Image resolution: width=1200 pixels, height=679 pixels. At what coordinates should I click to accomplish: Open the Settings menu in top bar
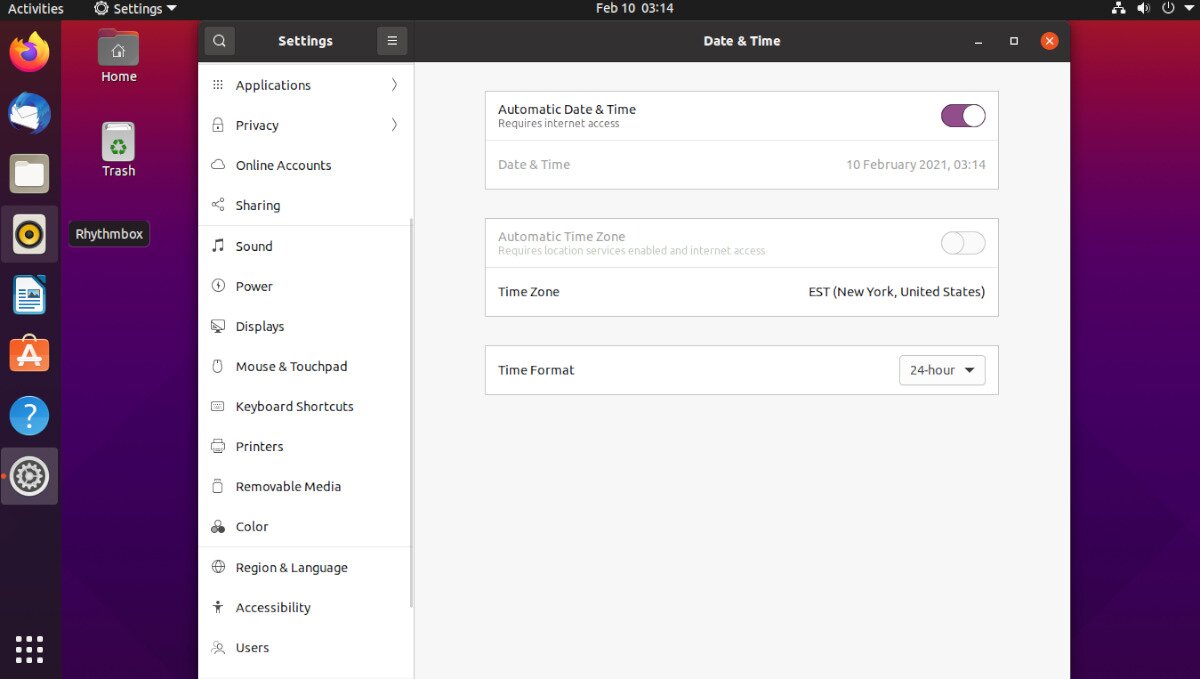pos(135,8)
